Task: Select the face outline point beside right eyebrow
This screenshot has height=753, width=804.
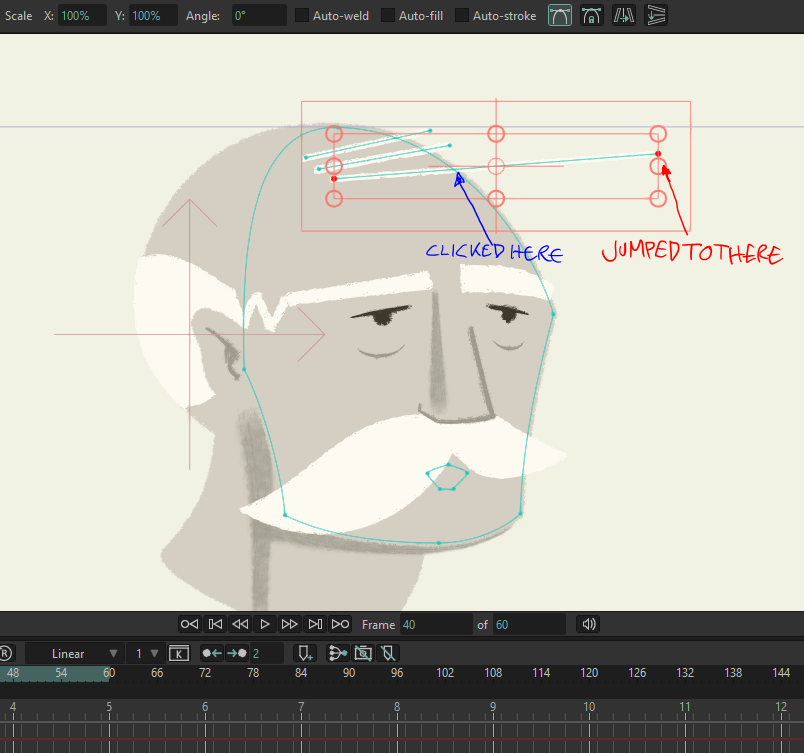Action: tap(554, 314)
